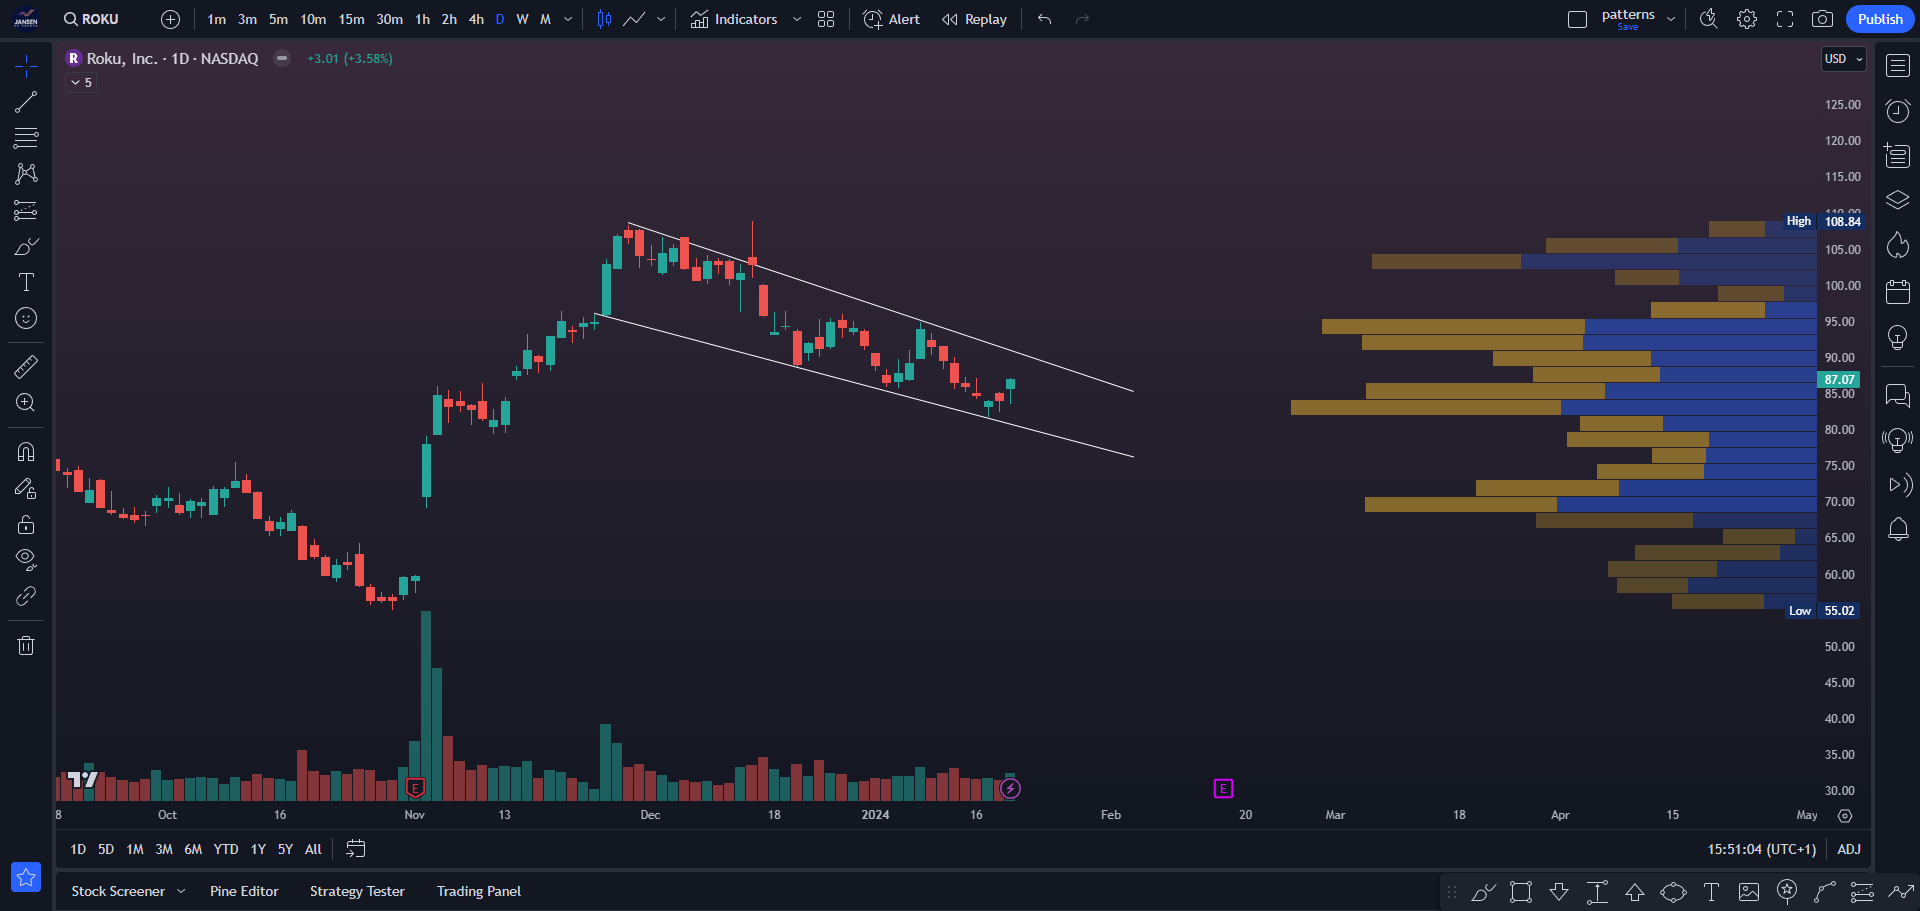Start bar Replay mode
The height and width of the screenshot is (911, 1920).
(974, 19)
